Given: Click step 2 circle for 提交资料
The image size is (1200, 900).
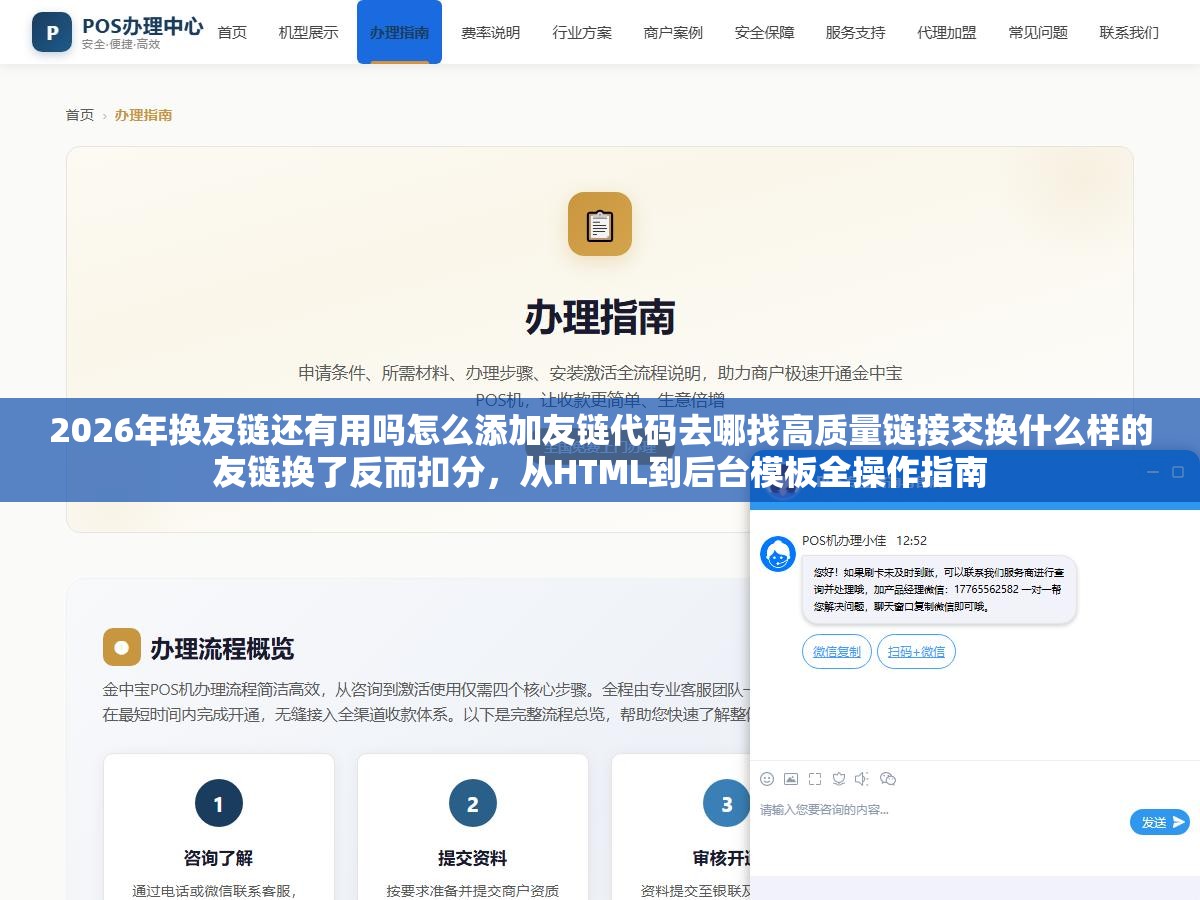Looking at the screenshot, I should tap(473, 803).
